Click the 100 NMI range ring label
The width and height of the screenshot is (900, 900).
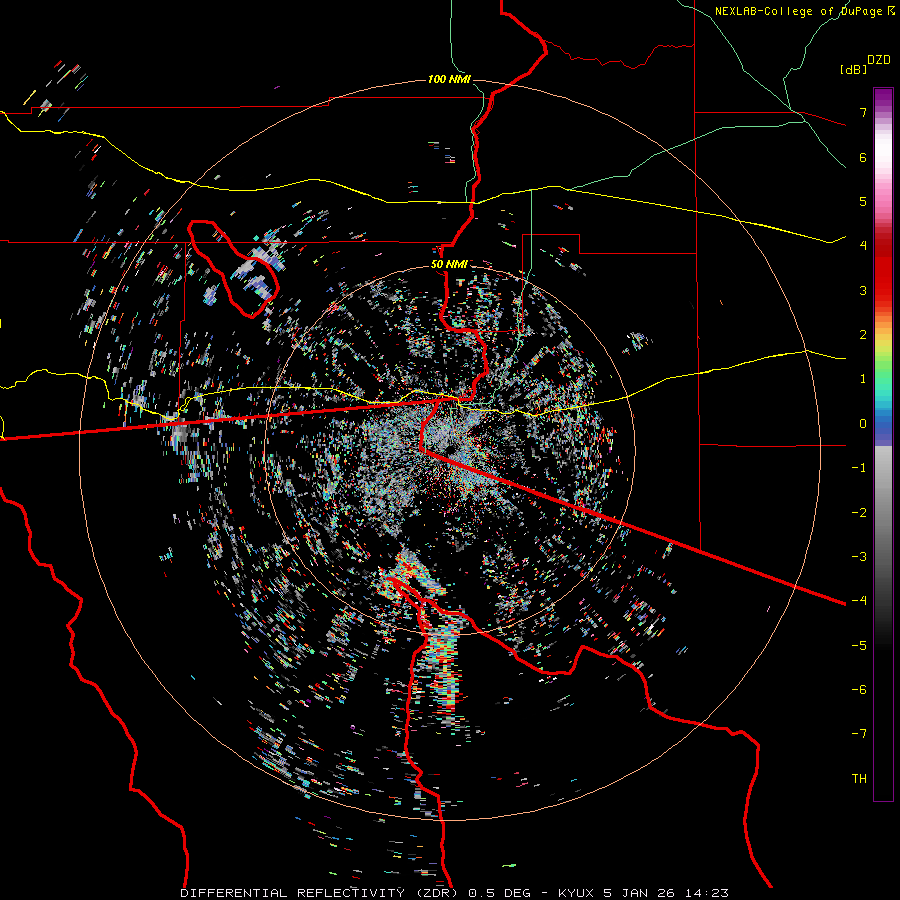tap(449, 79)
